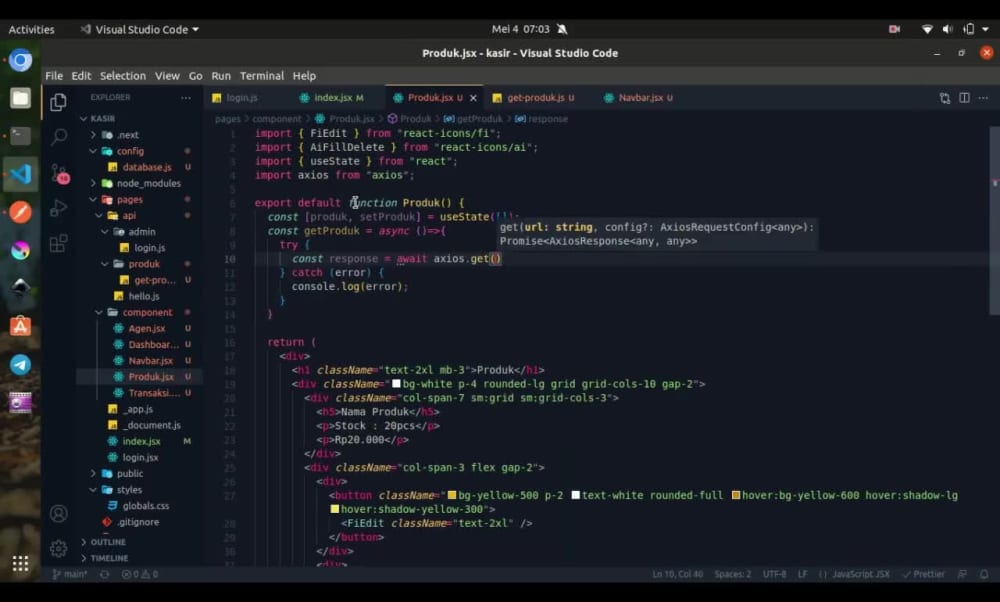Open Terminal from the Ubuntu dock

(20, 136)
